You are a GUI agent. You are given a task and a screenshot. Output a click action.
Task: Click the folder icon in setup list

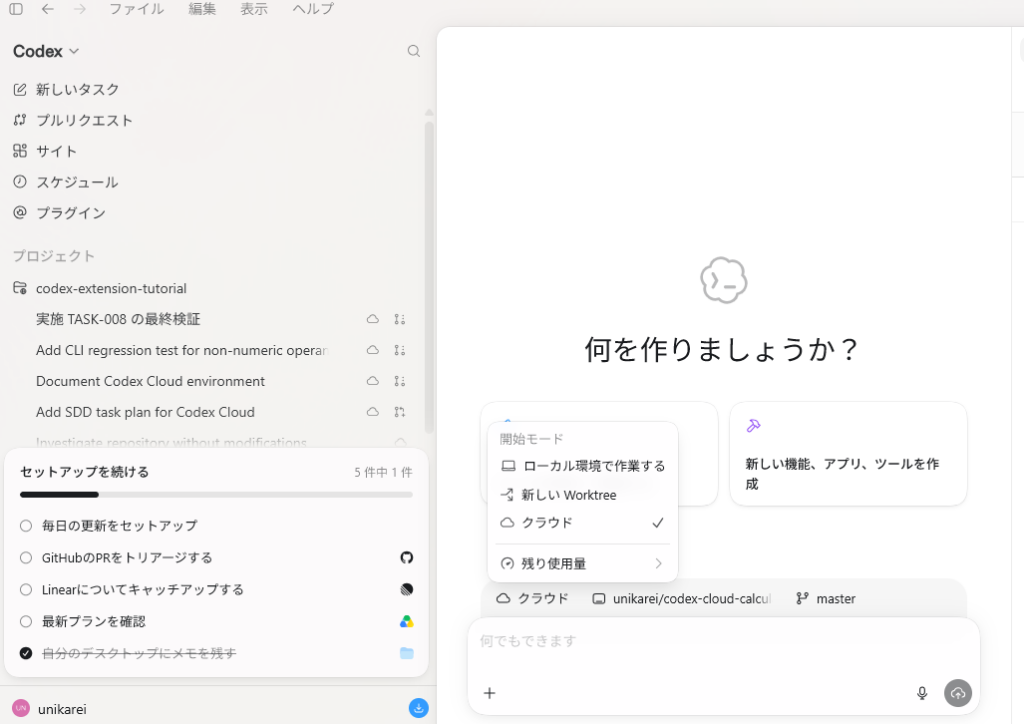(x=406, y=653)
